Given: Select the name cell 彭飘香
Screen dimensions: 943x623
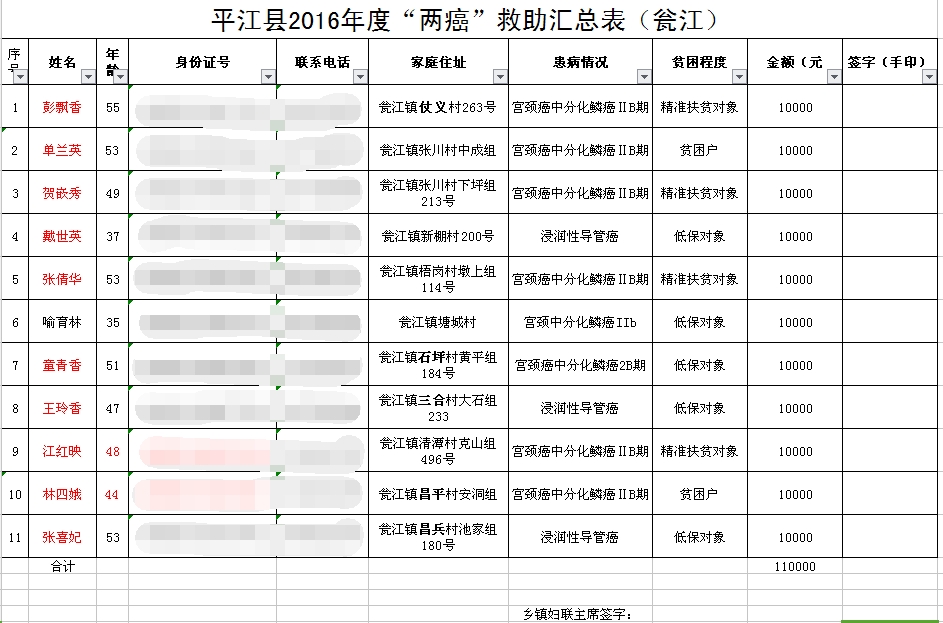Looking at the screenshot, I should coord(62,108).
